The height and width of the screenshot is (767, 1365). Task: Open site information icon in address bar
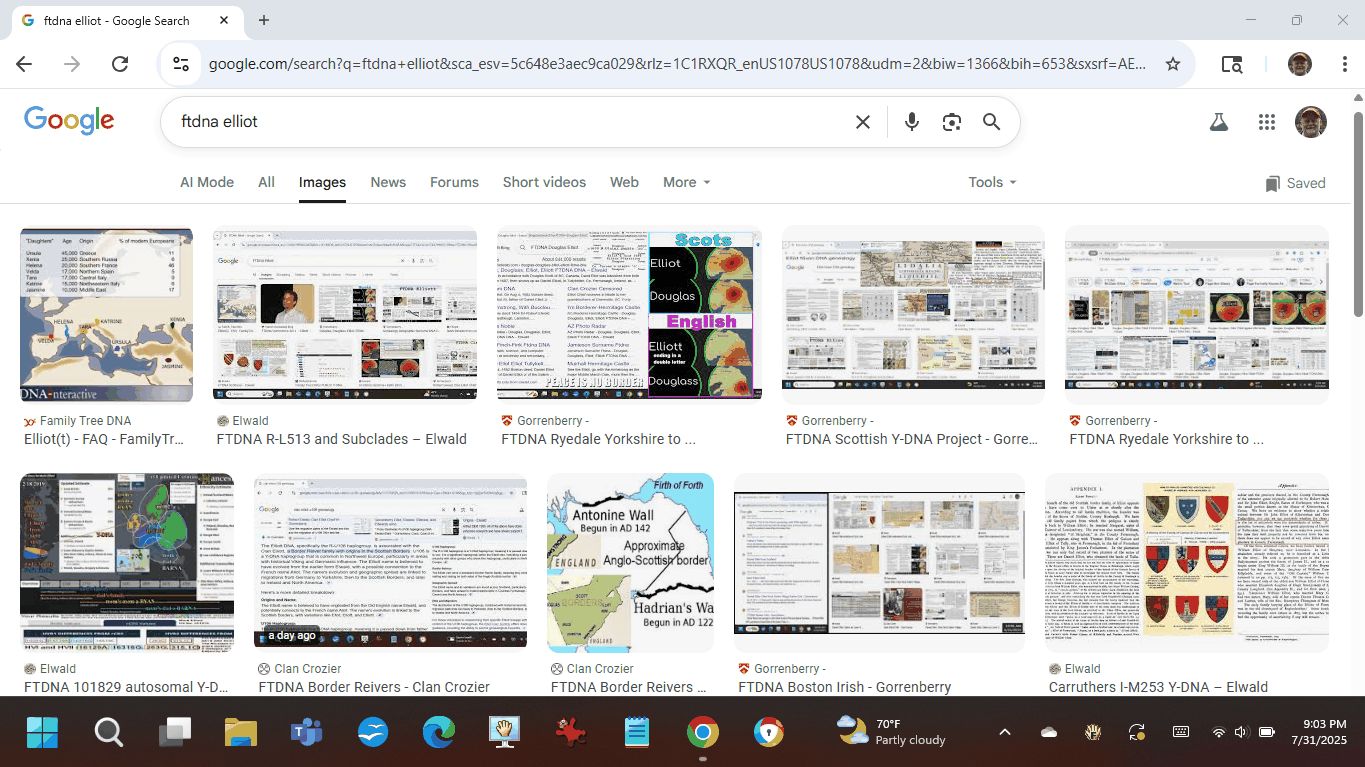coord(181,64)
